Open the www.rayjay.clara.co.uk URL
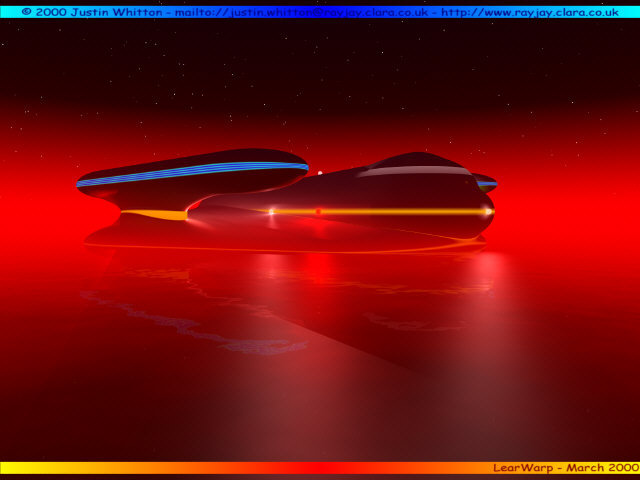 pyautogui.click(x=527, y=11)
